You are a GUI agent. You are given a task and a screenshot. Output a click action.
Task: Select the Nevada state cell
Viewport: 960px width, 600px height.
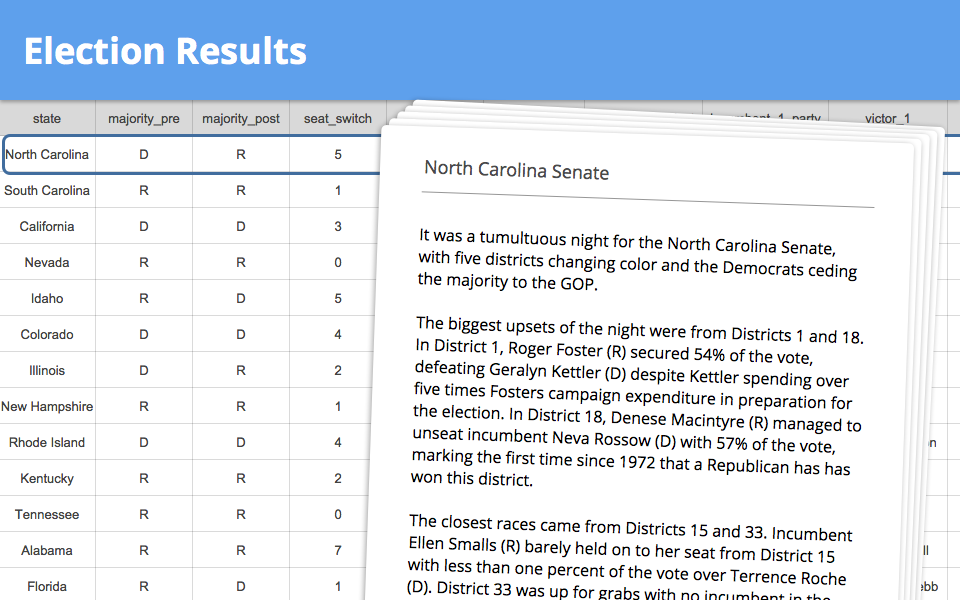[x=47, y=263]
